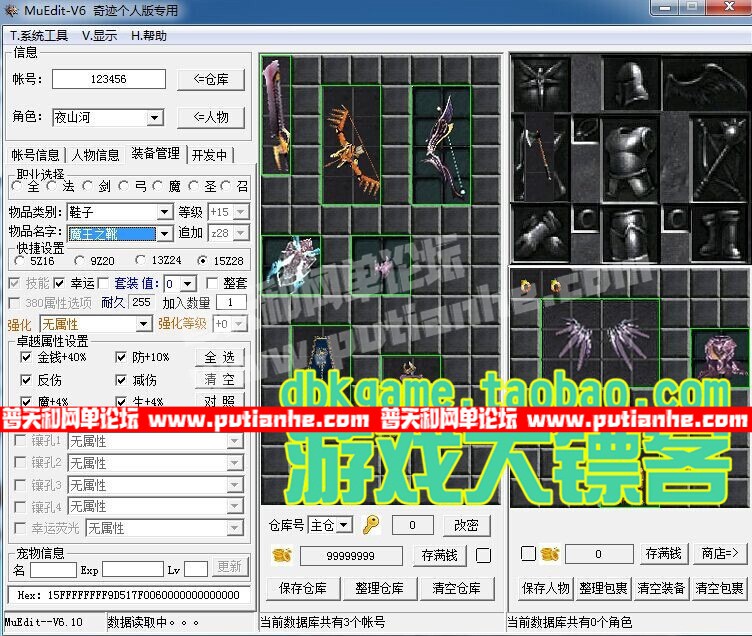The width and height of the screenshot is (752, 636).
Task: Open the 追加 z28 dropdown
Action: point(241,233)
